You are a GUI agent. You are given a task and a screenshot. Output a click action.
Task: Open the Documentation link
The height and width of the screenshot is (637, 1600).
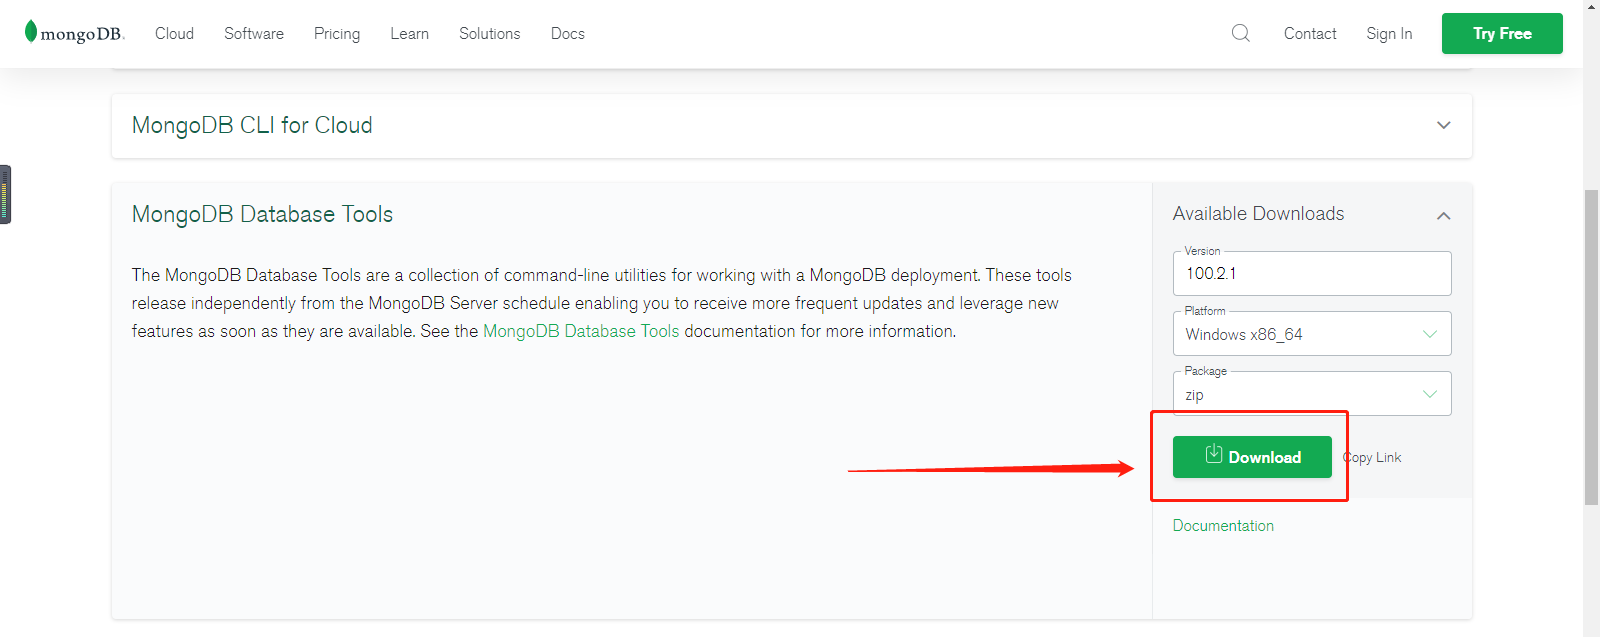[x=1223, y=526]
